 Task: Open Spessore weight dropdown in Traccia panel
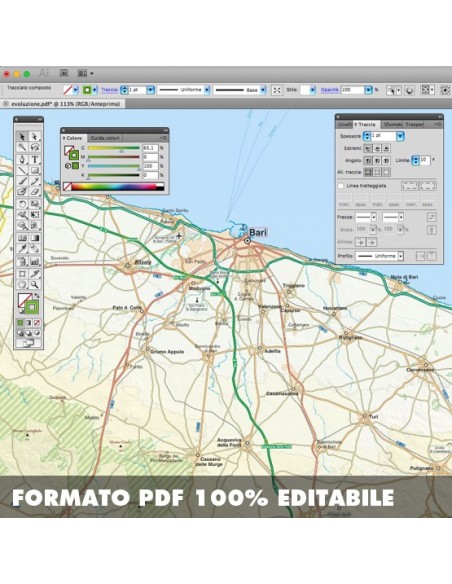pyautogui.click(x=400, y=136)
